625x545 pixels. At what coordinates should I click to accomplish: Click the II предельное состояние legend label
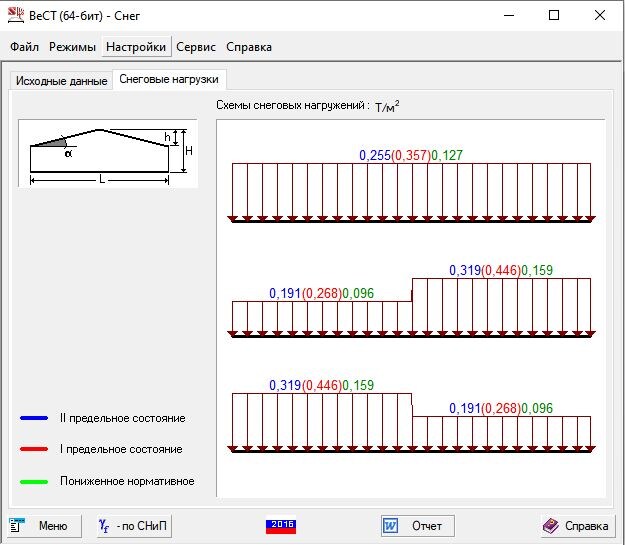pyautogui.click(x=123, y=418)
